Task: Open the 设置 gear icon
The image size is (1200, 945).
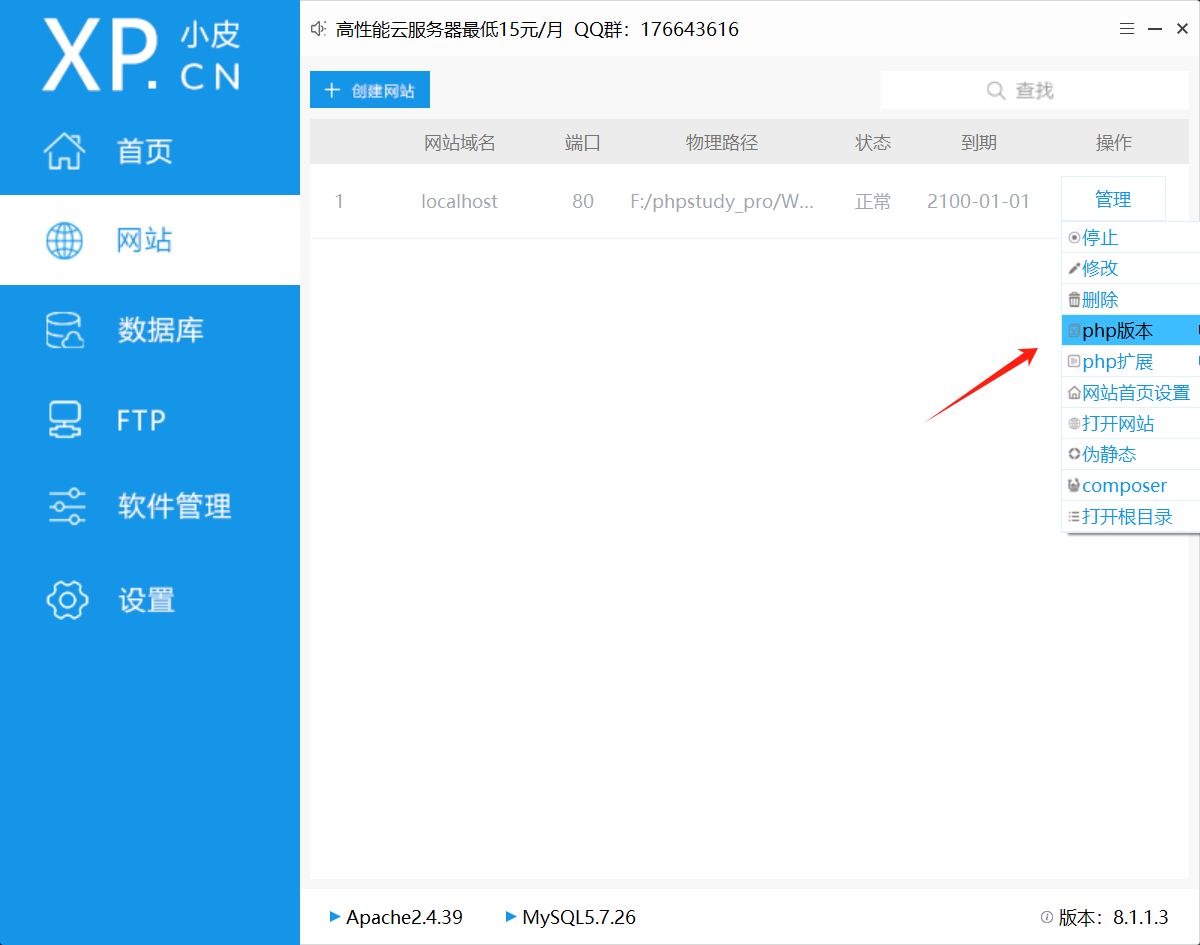Action: 68,600
